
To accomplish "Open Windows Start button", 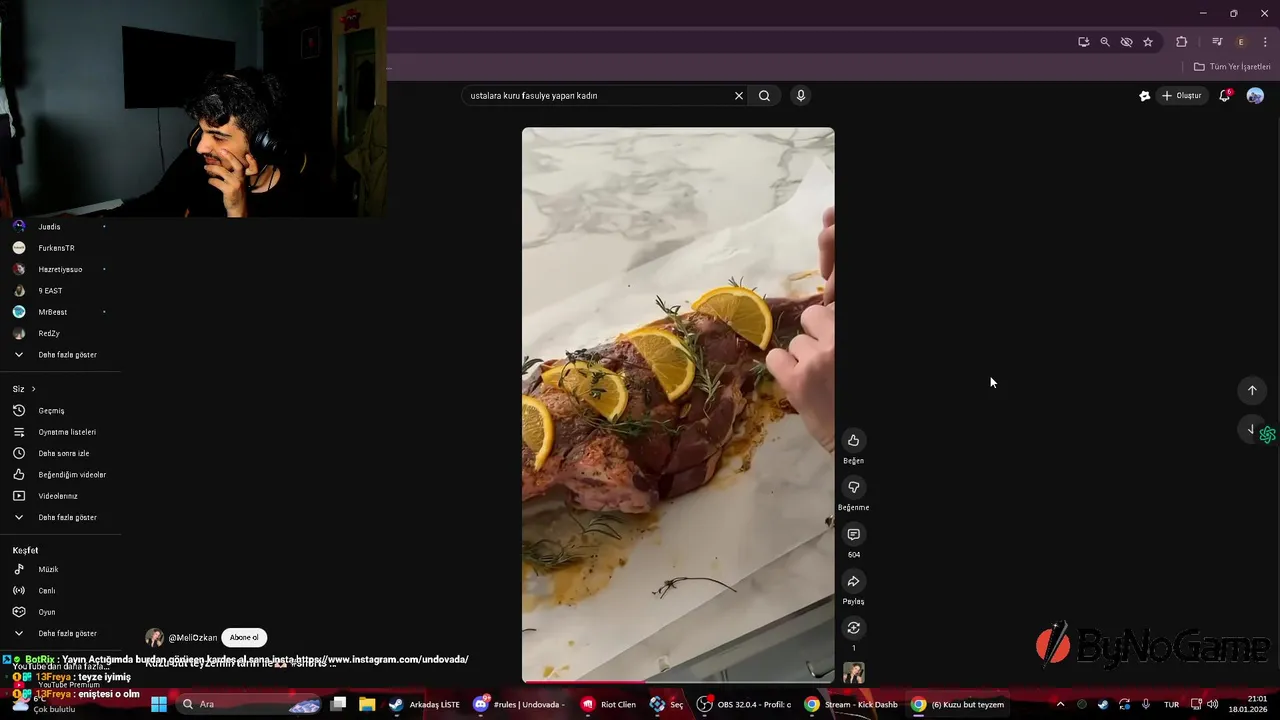I will 159,704.
